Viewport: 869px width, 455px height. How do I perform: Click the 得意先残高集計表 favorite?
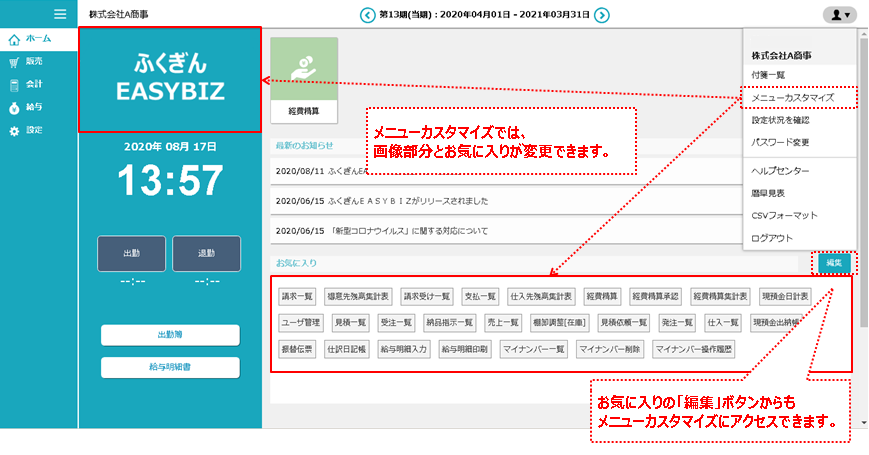coord(358,296)
